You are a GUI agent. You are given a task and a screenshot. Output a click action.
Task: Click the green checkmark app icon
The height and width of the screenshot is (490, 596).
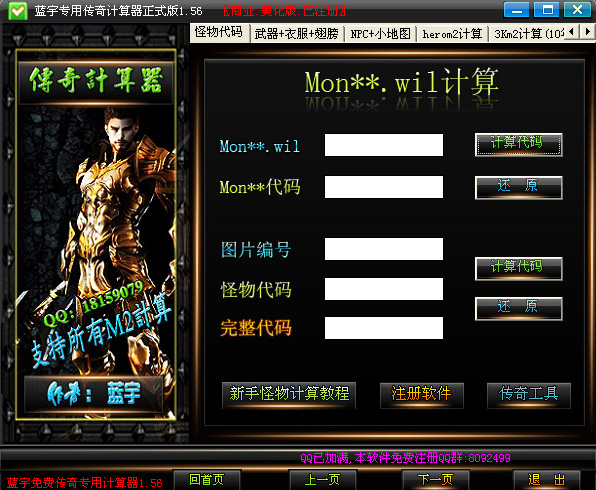point(17,11)
